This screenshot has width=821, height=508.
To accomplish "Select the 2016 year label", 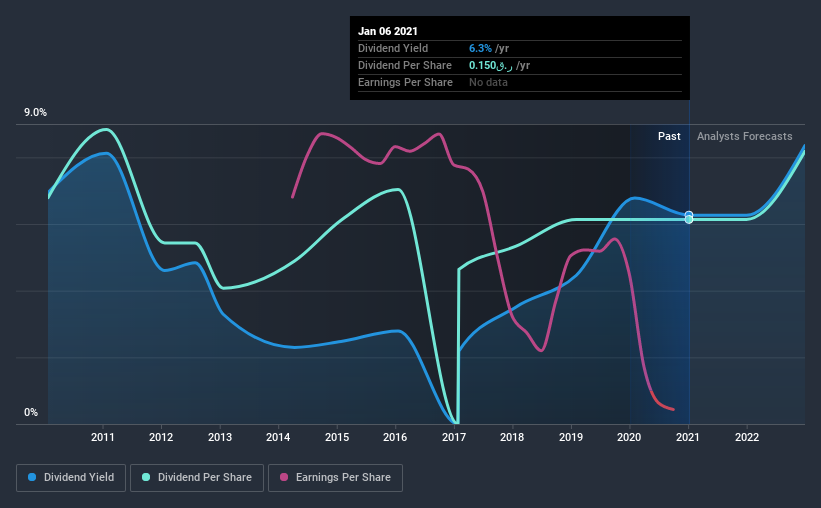I will [395, 437].
